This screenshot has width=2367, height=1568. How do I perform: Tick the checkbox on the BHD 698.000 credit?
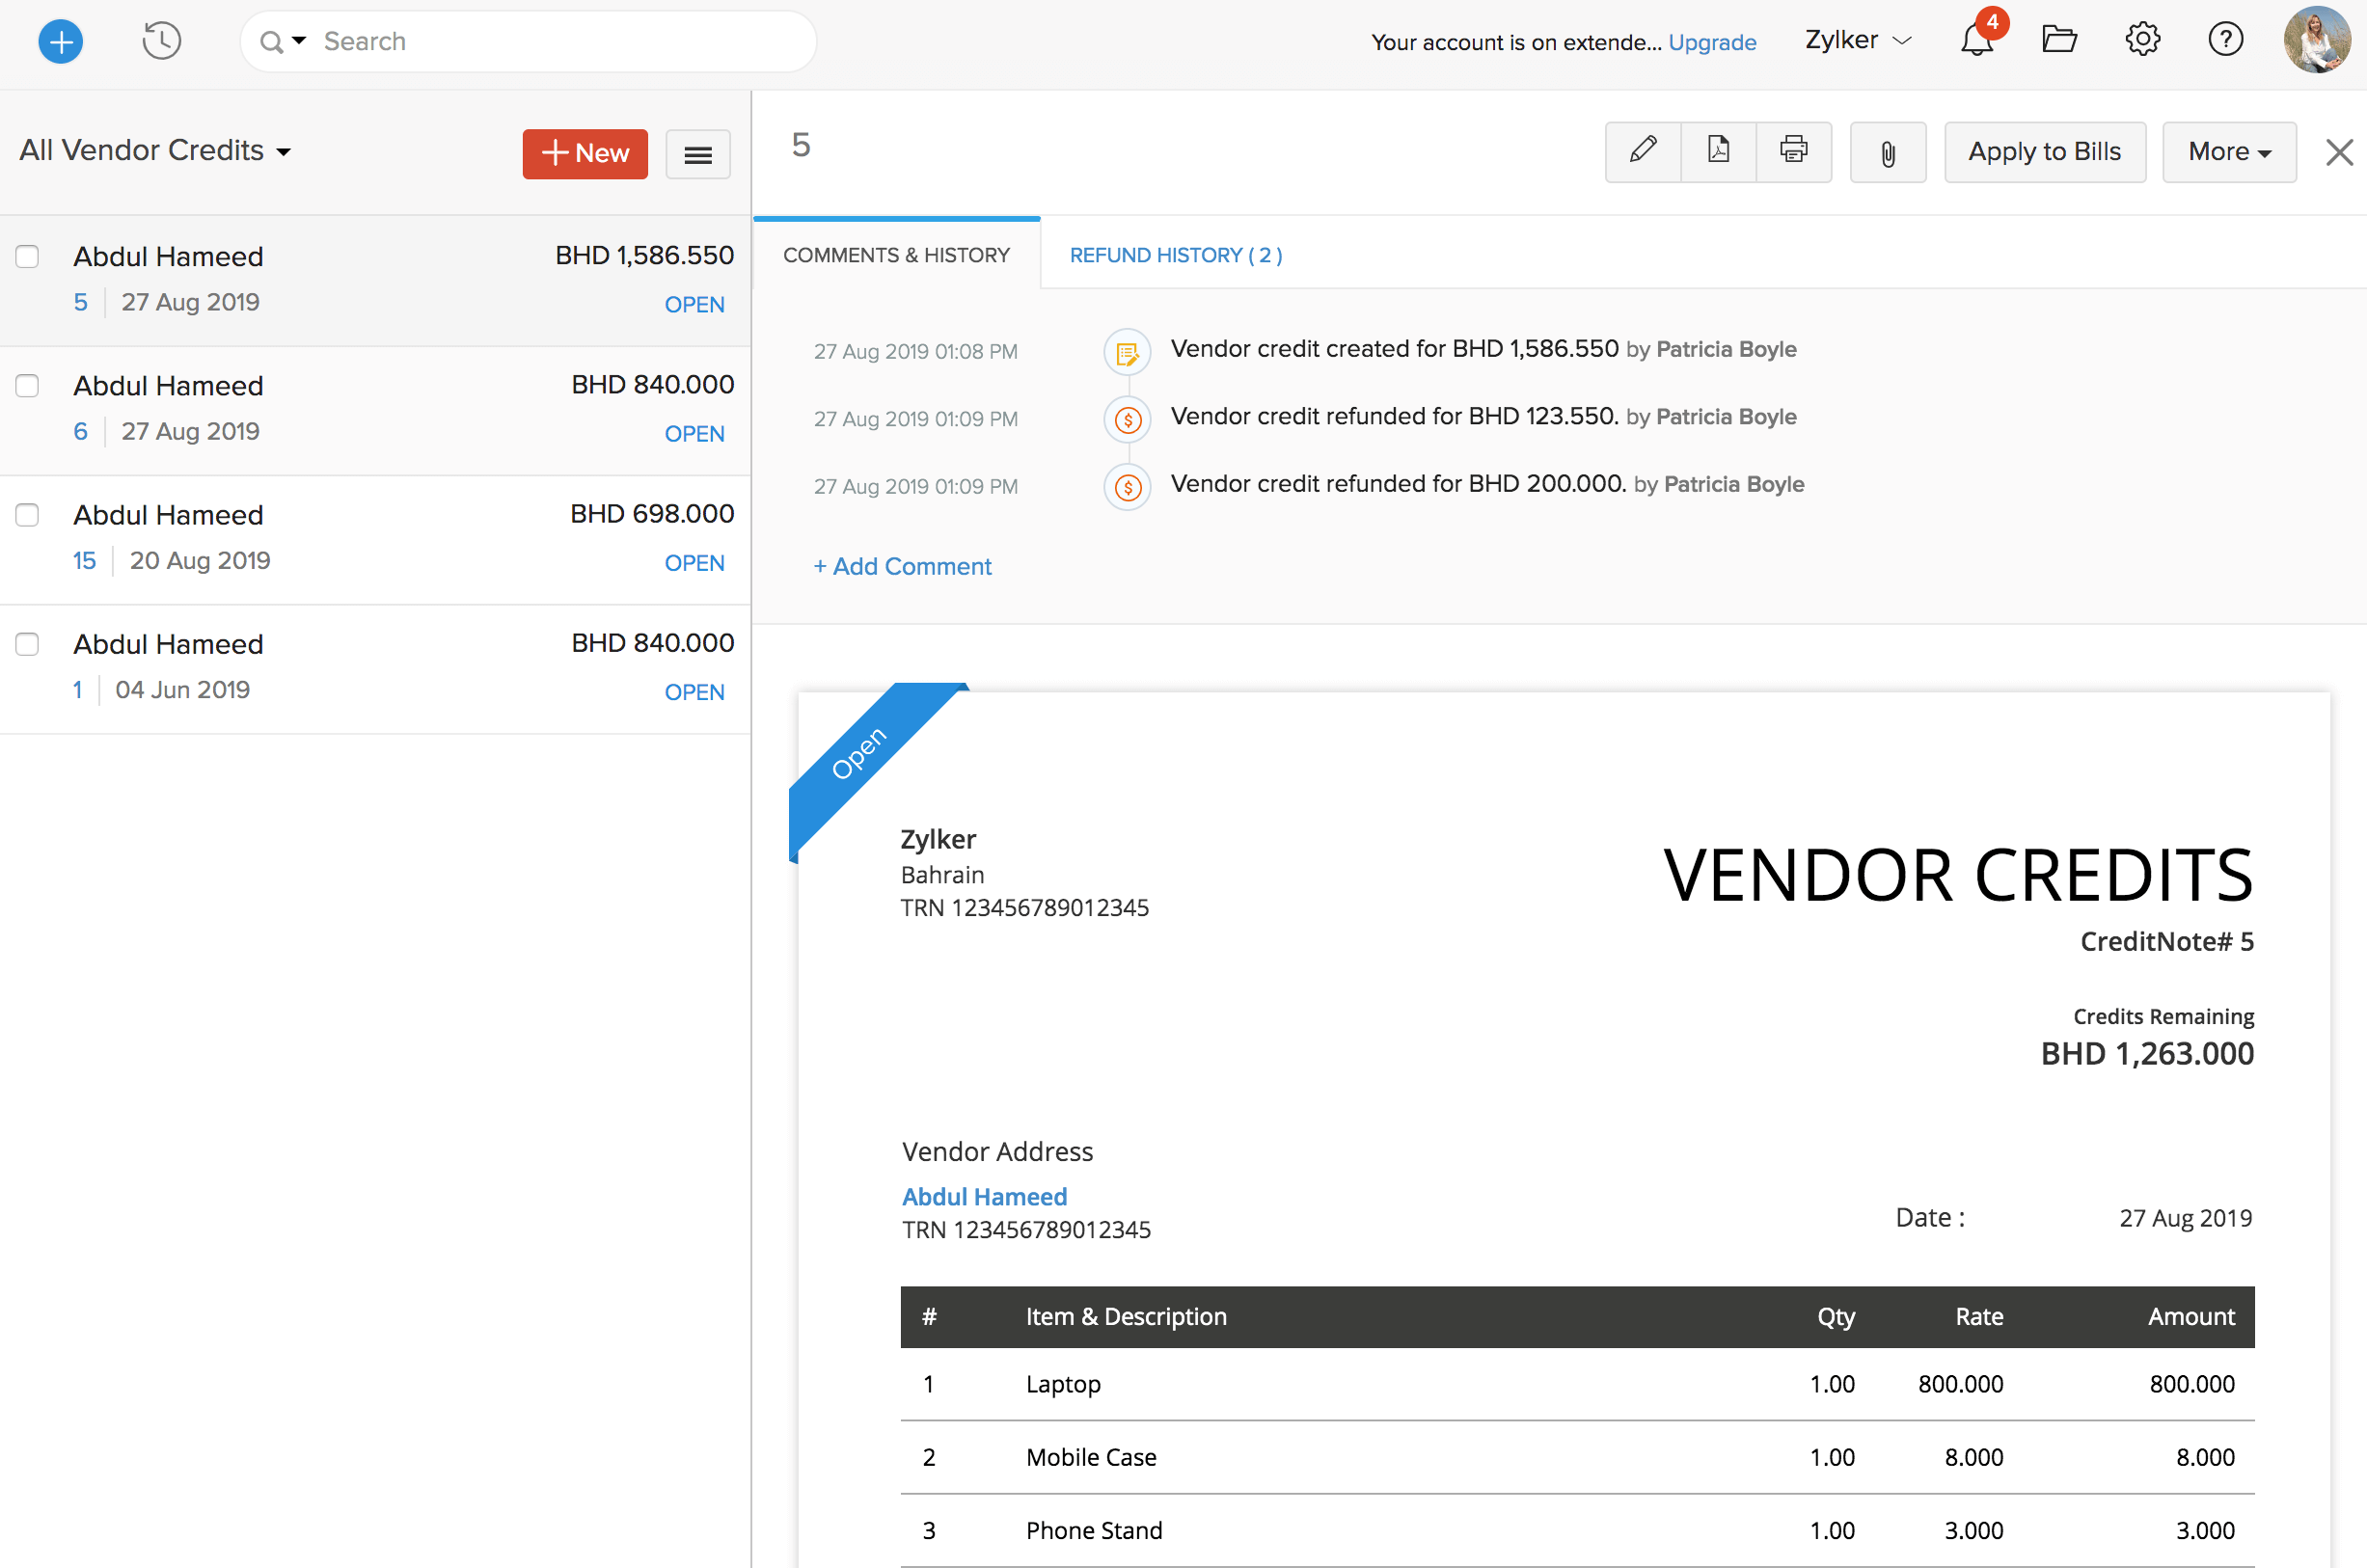(x=27, y=515)
